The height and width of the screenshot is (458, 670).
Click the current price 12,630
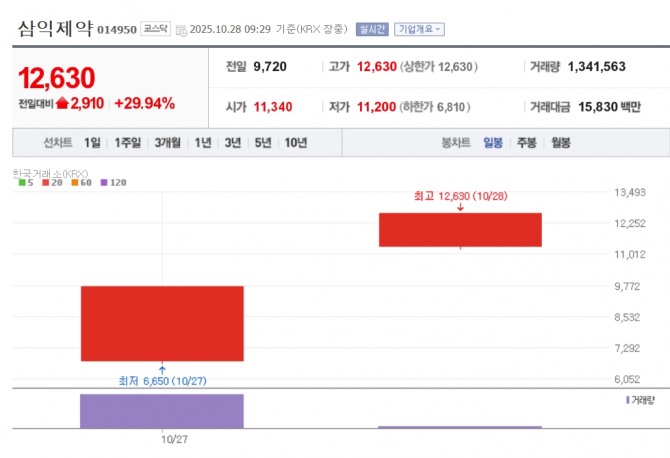56,78
